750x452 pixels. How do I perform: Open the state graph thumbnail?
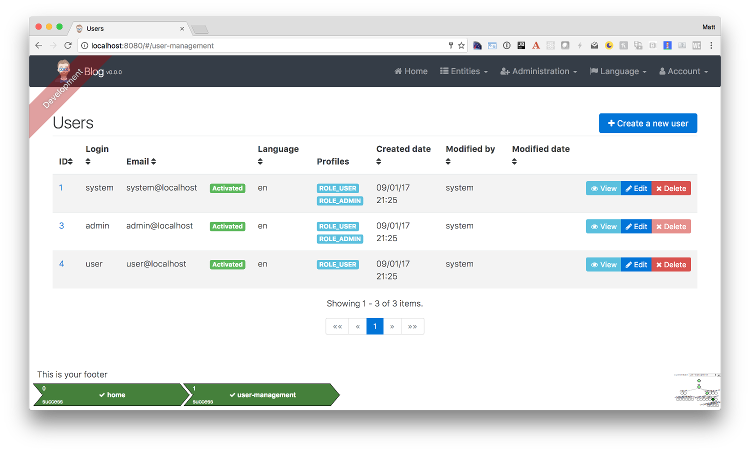coord(697,390)
